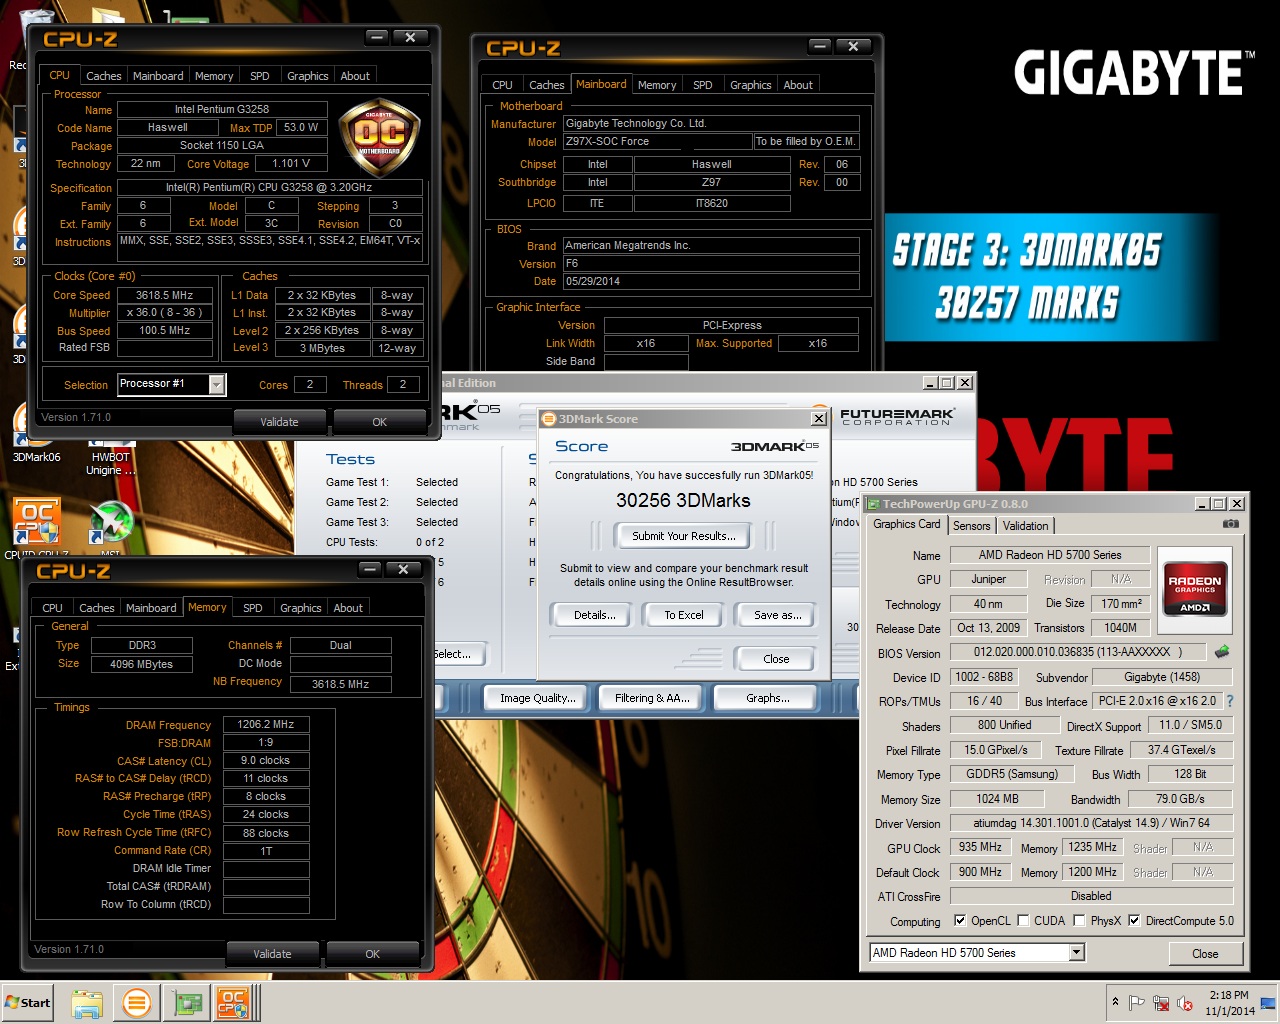This screenshot has width=1280, height=1024.
Task: Click the orange 3DMark taskbar icon
Action: click(137, 1002)
